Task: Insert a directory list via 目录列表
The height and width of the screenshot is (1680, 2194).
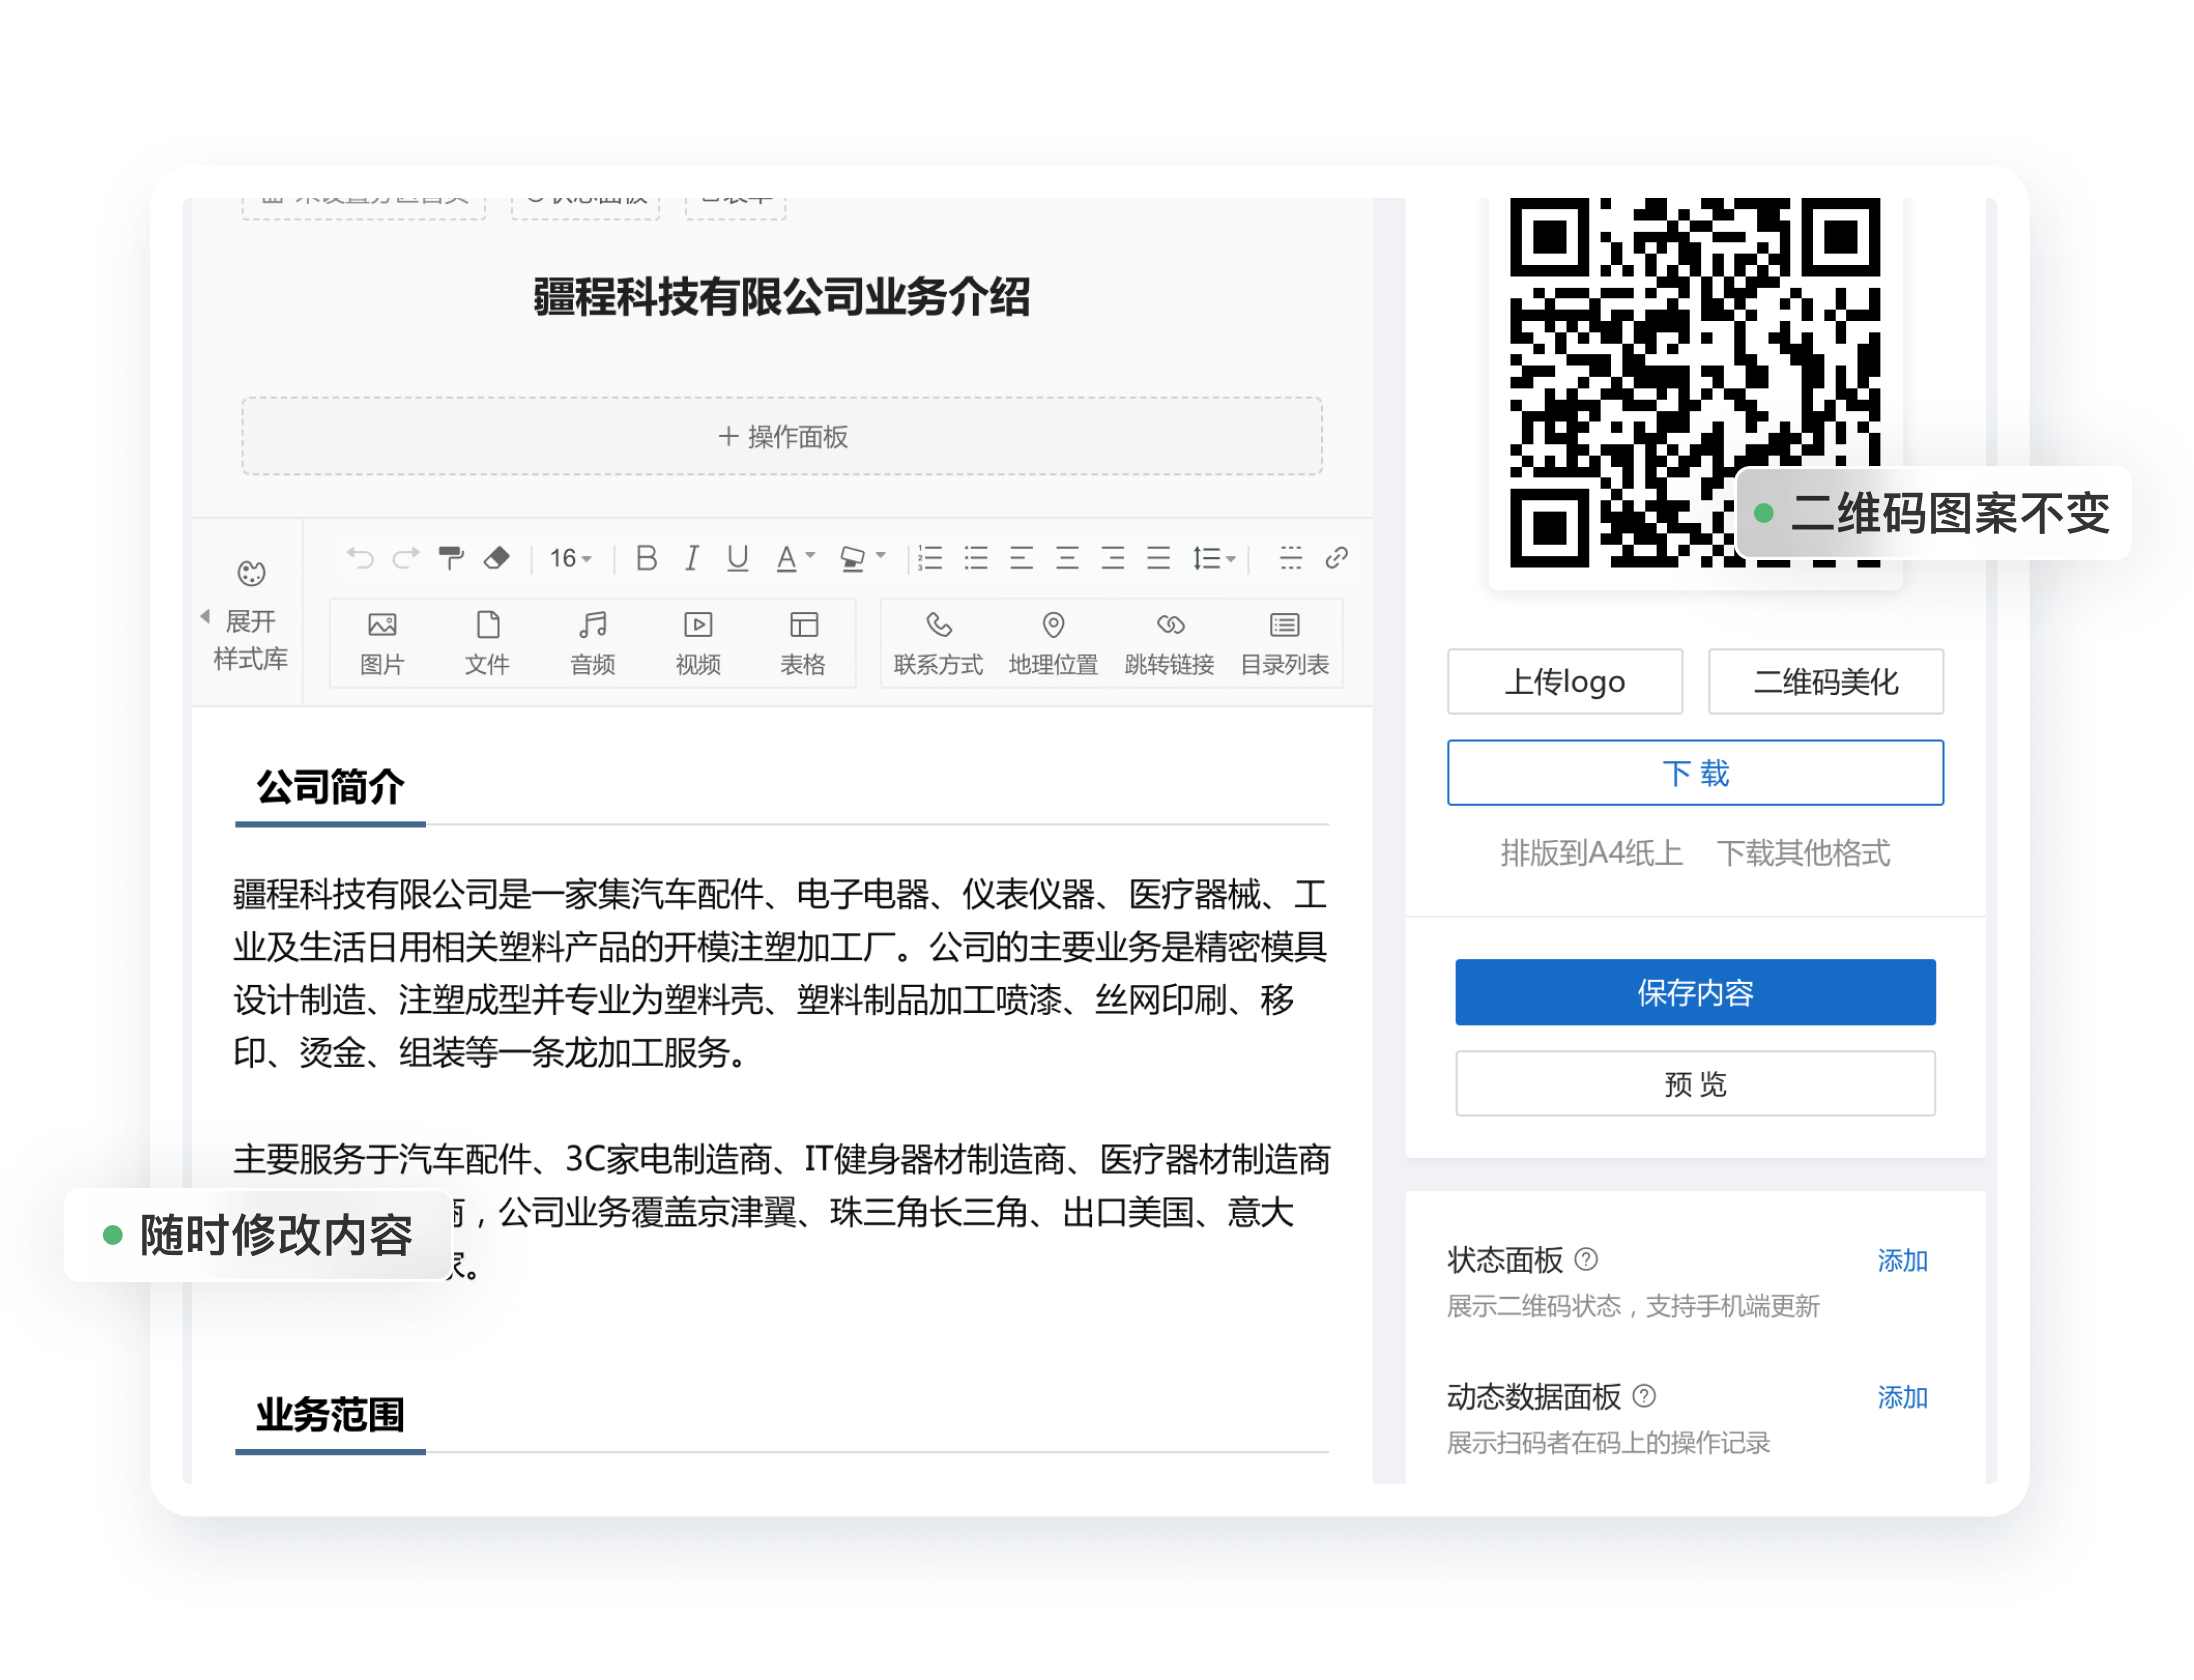Action: coord(1284,643)
